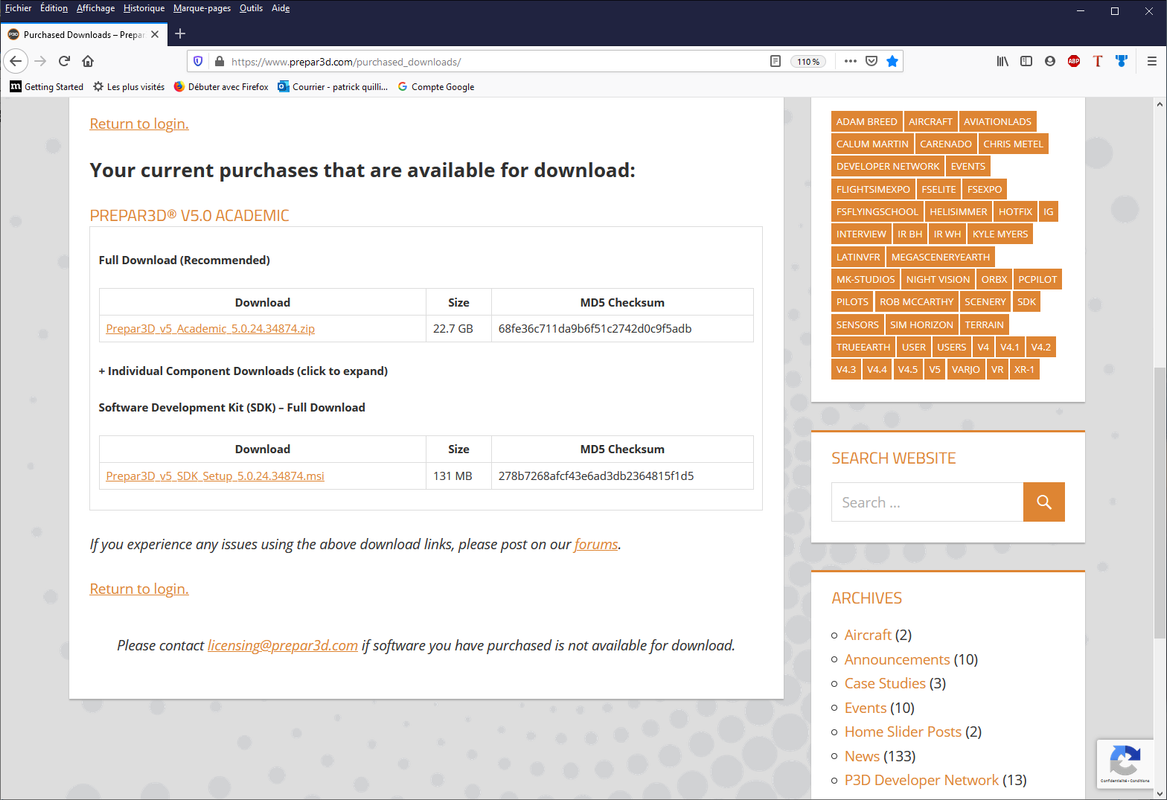Viewport: 1167px width, 800px height.
Task: Open P3D Developer Network archive category
Action: 921,780
